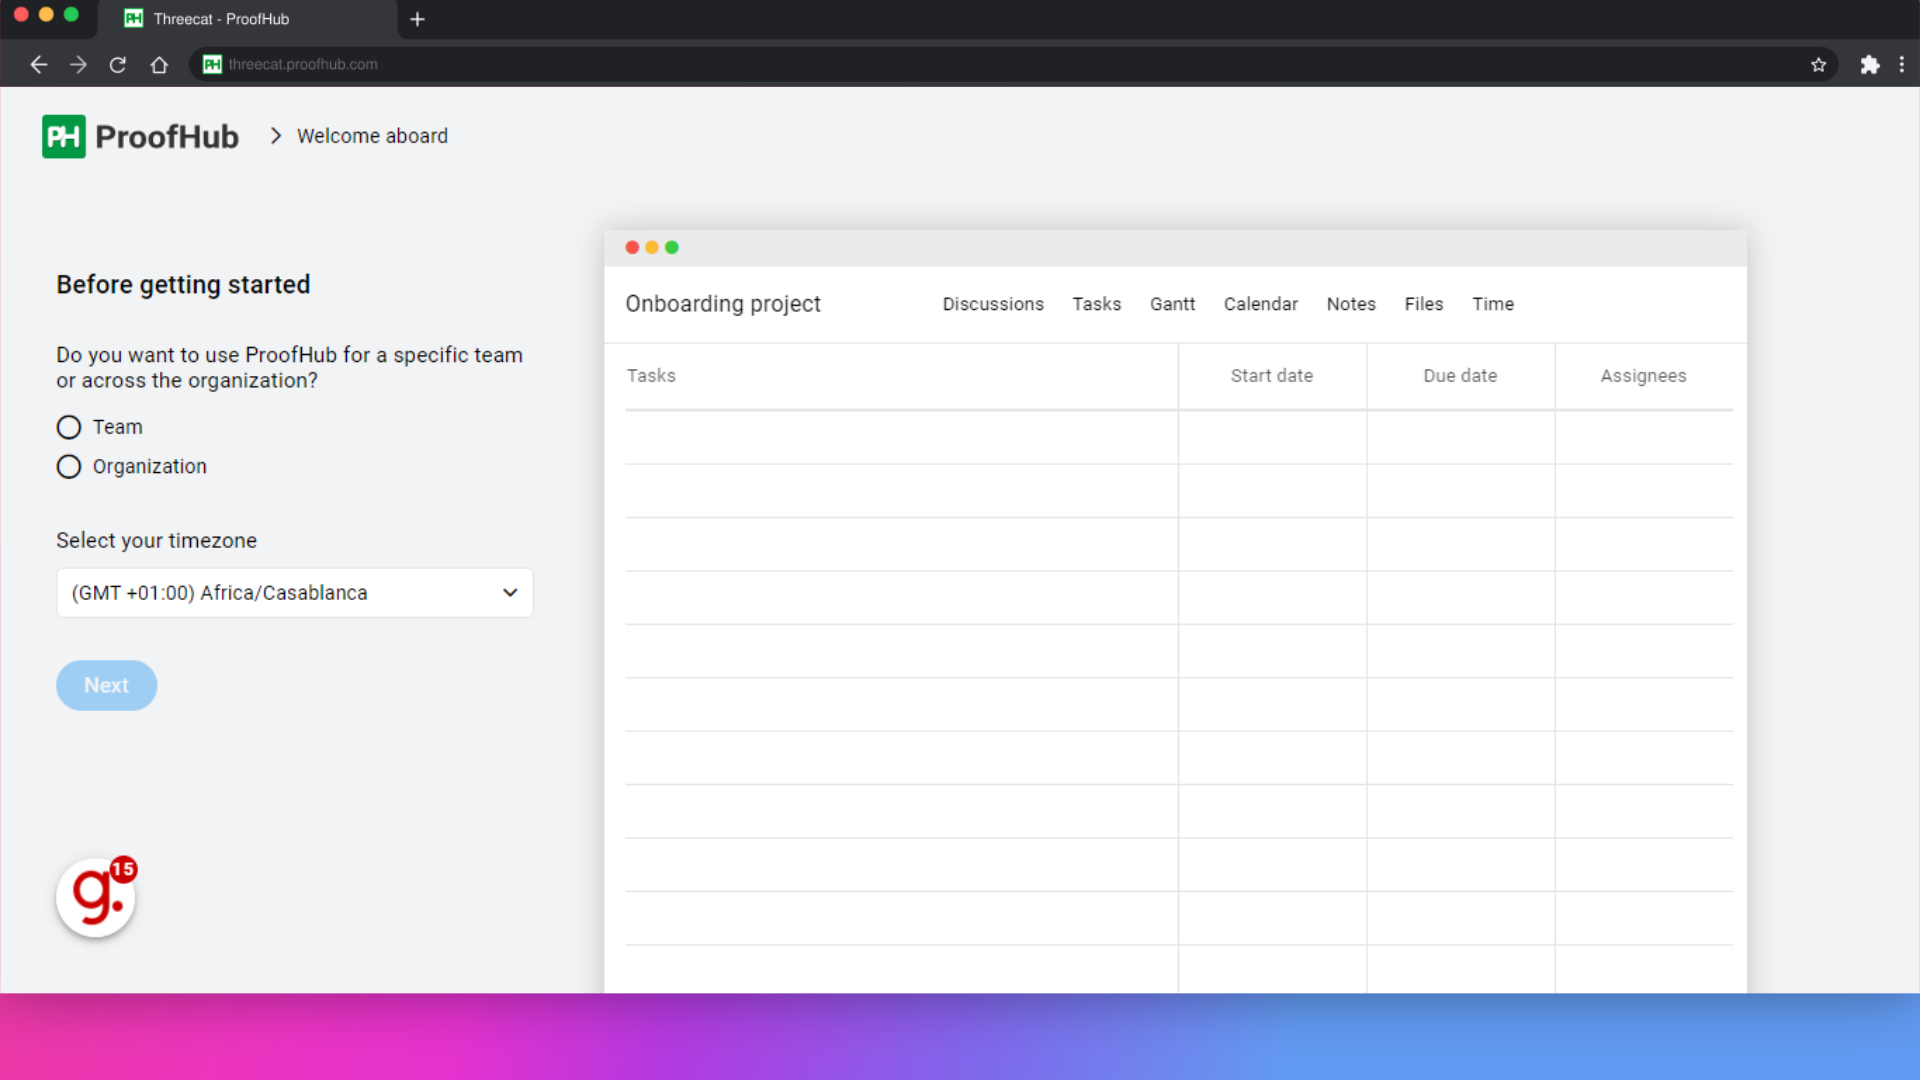Select the Organization radio button
This screenshot has width=1920, height=1080.
(x=67, y=465)
